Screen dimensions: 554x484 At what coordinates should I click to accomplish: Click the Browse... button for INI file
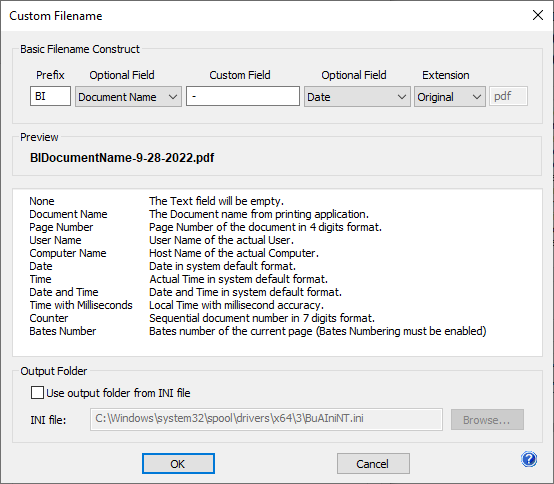point(487,420)
